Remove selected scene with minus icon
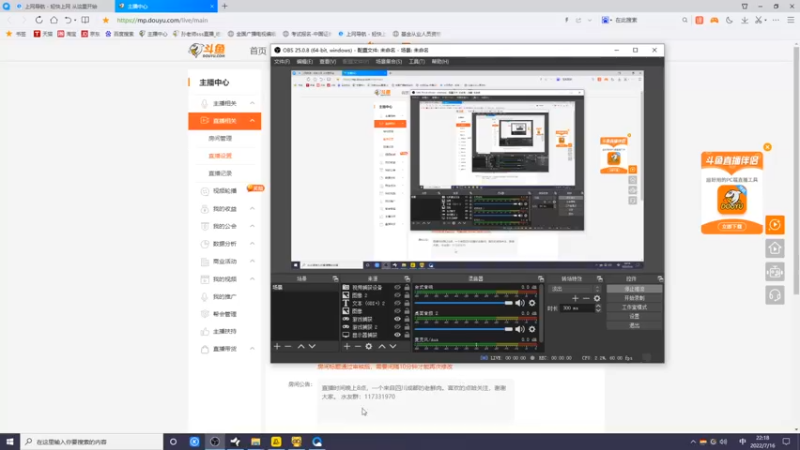Screen dimensions: 800x450 [288, 346]
